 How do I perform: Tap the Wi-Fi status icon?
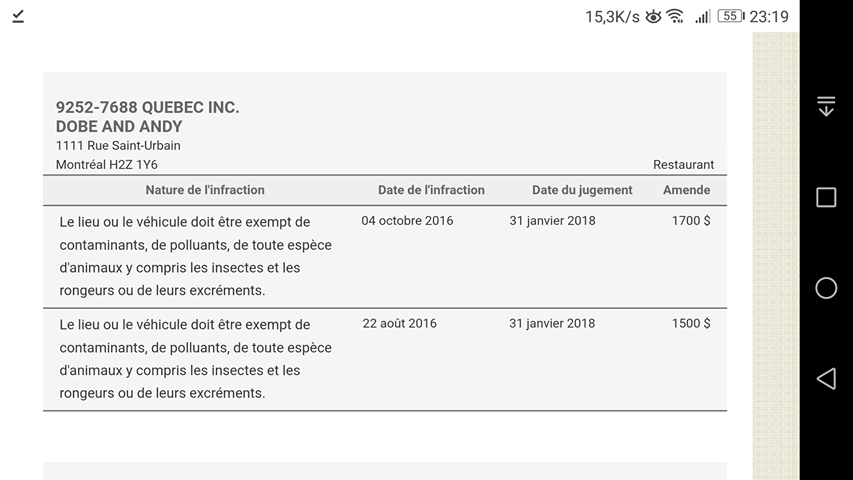(x=675, y=16)
